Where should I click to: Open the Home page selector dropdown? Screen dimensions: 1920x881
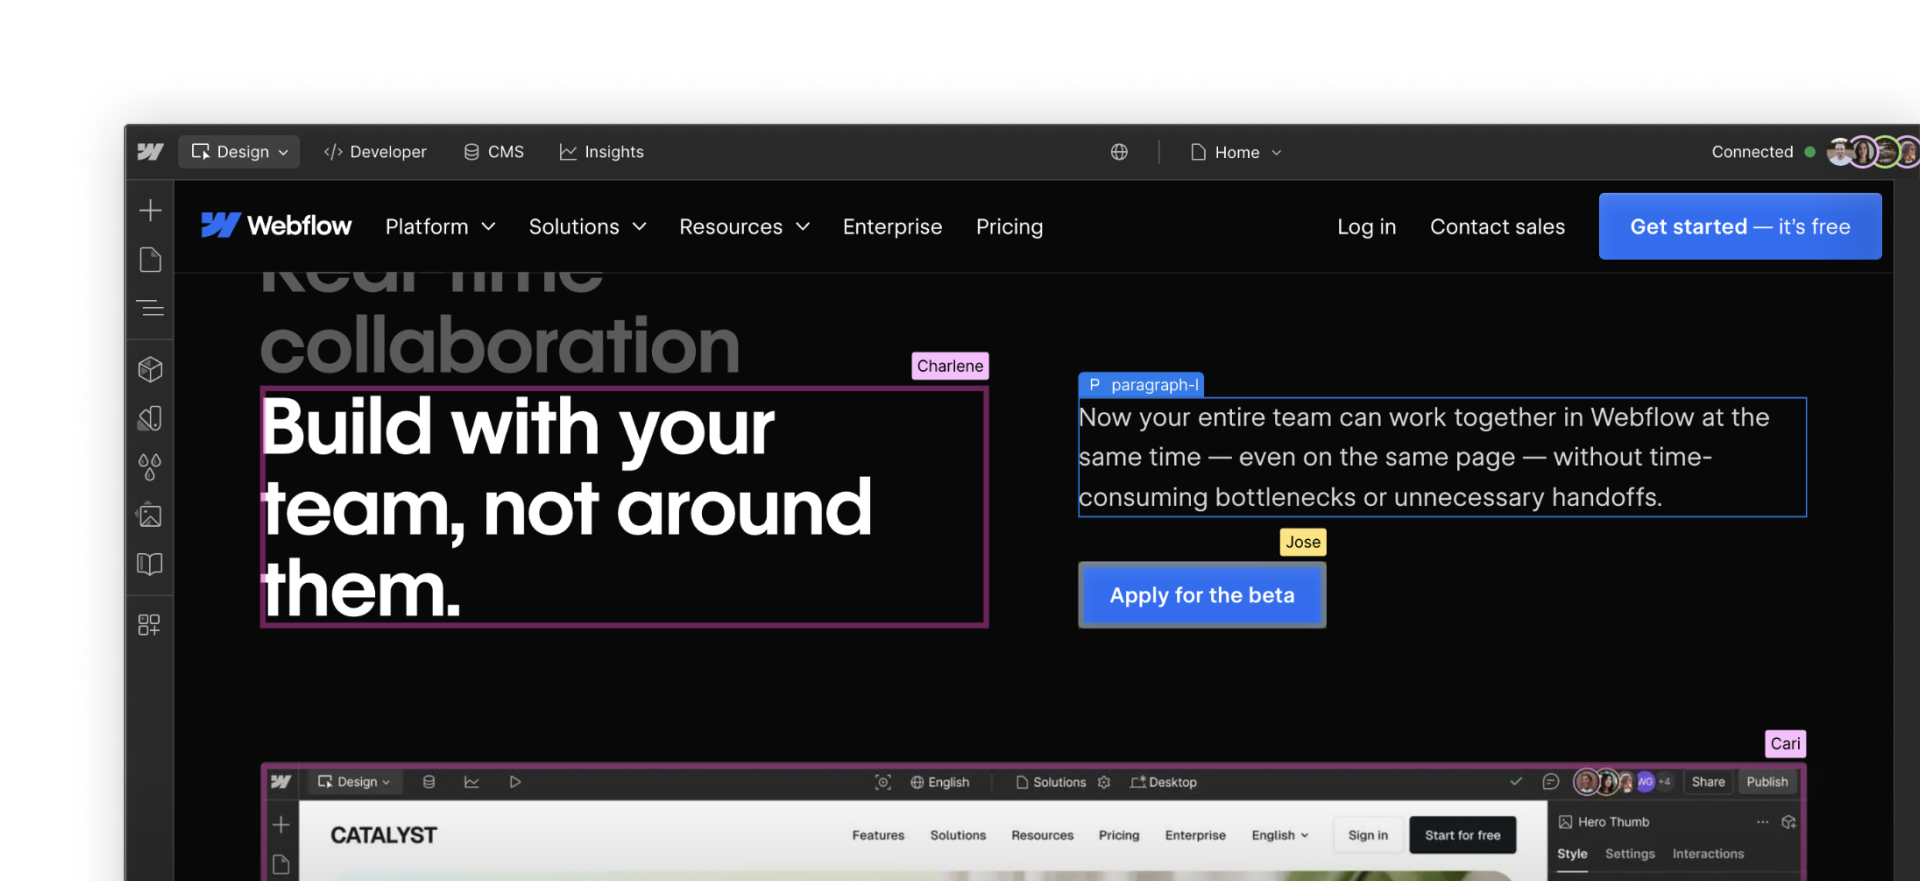click(x=1236, y=152)
